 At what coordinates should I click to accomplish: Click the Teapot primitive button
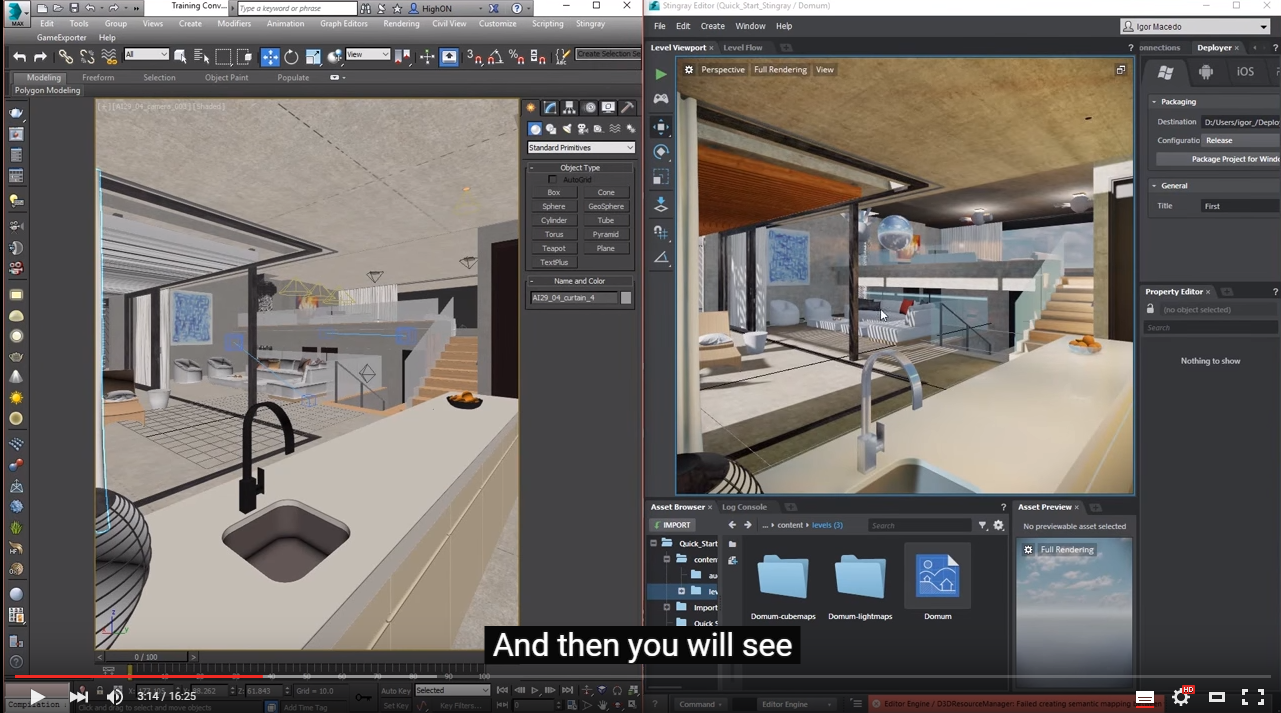pos(553,248)
